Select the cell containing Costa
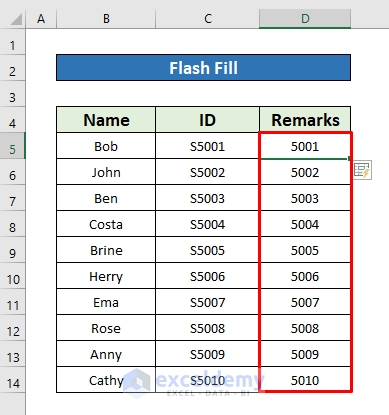 [106, 224]
